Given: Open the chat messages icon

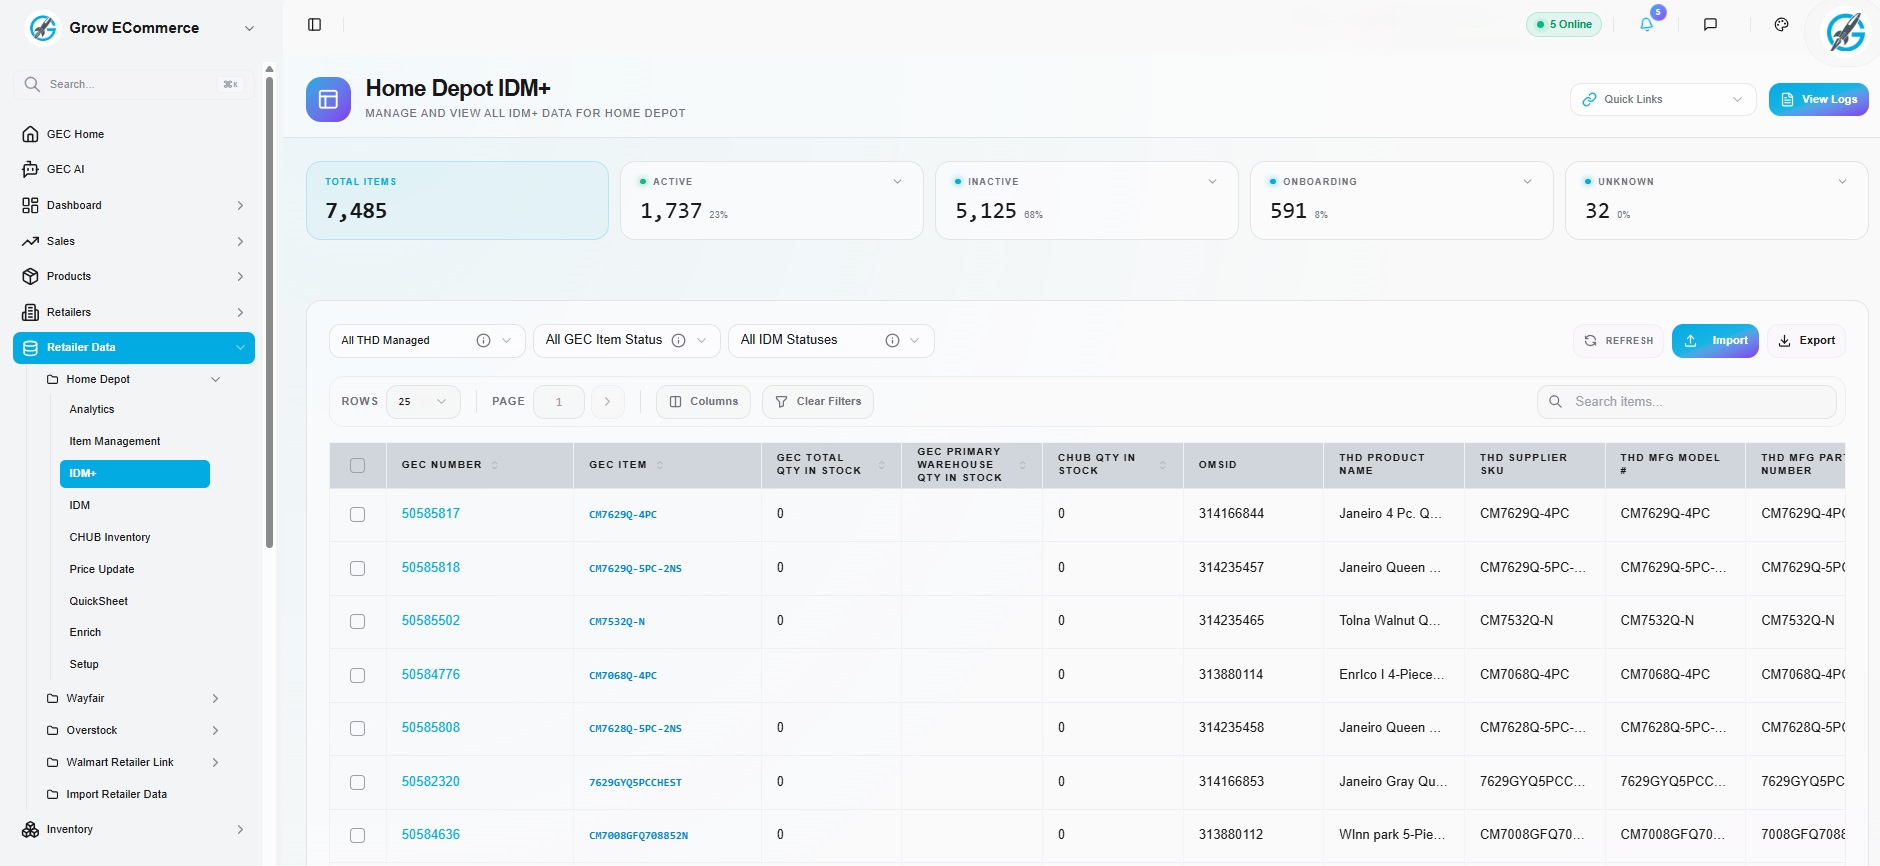Looking at the screenshot, I should coord(1710,24).
